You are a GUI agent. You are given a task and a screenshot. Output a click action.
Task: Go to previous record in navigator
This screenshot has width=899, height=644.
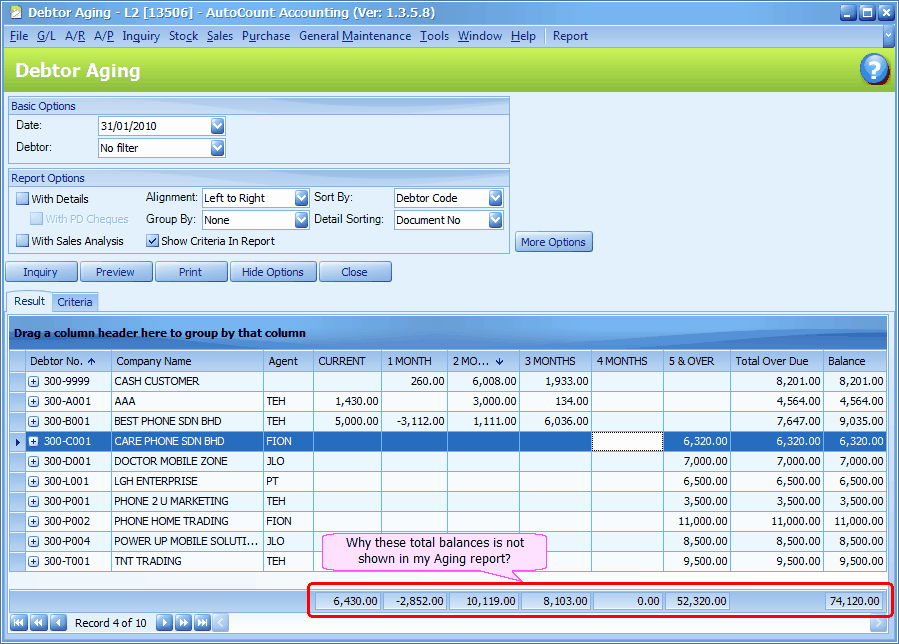click(x=58, y=623)
